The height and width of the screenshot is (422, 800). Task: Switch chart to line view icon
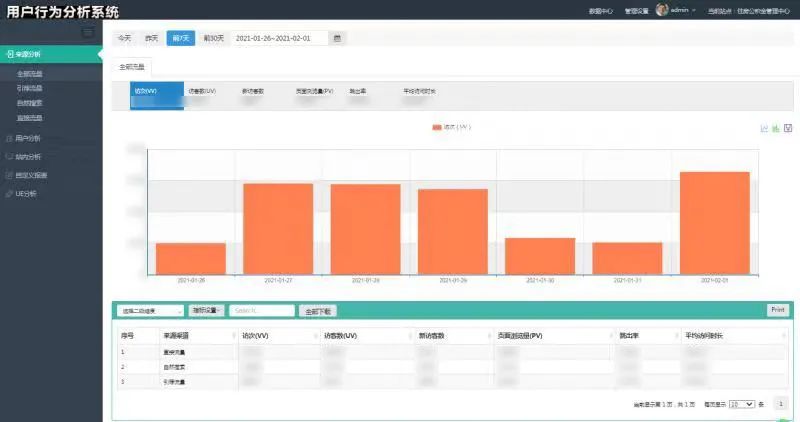click(764, 128)
